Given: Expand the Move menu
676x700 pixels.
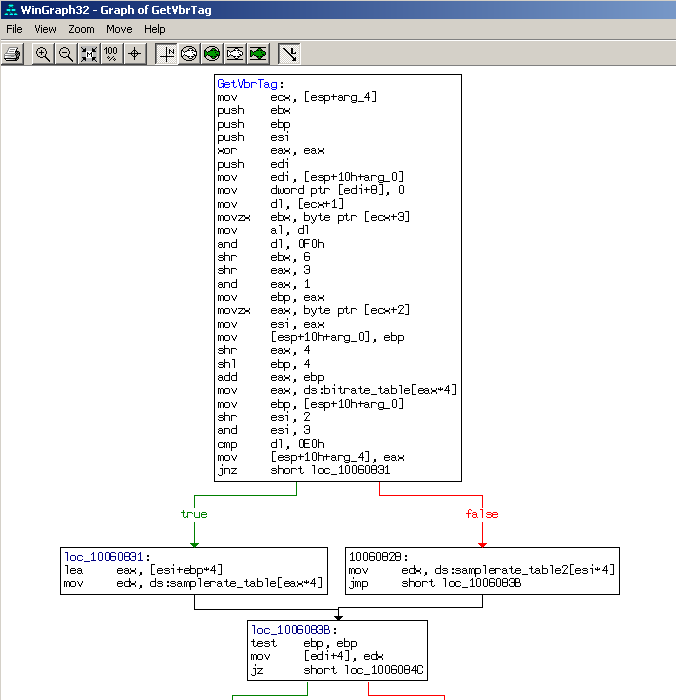Looking at the screenshot, I should pyautogui.click(x=119, y=29).
